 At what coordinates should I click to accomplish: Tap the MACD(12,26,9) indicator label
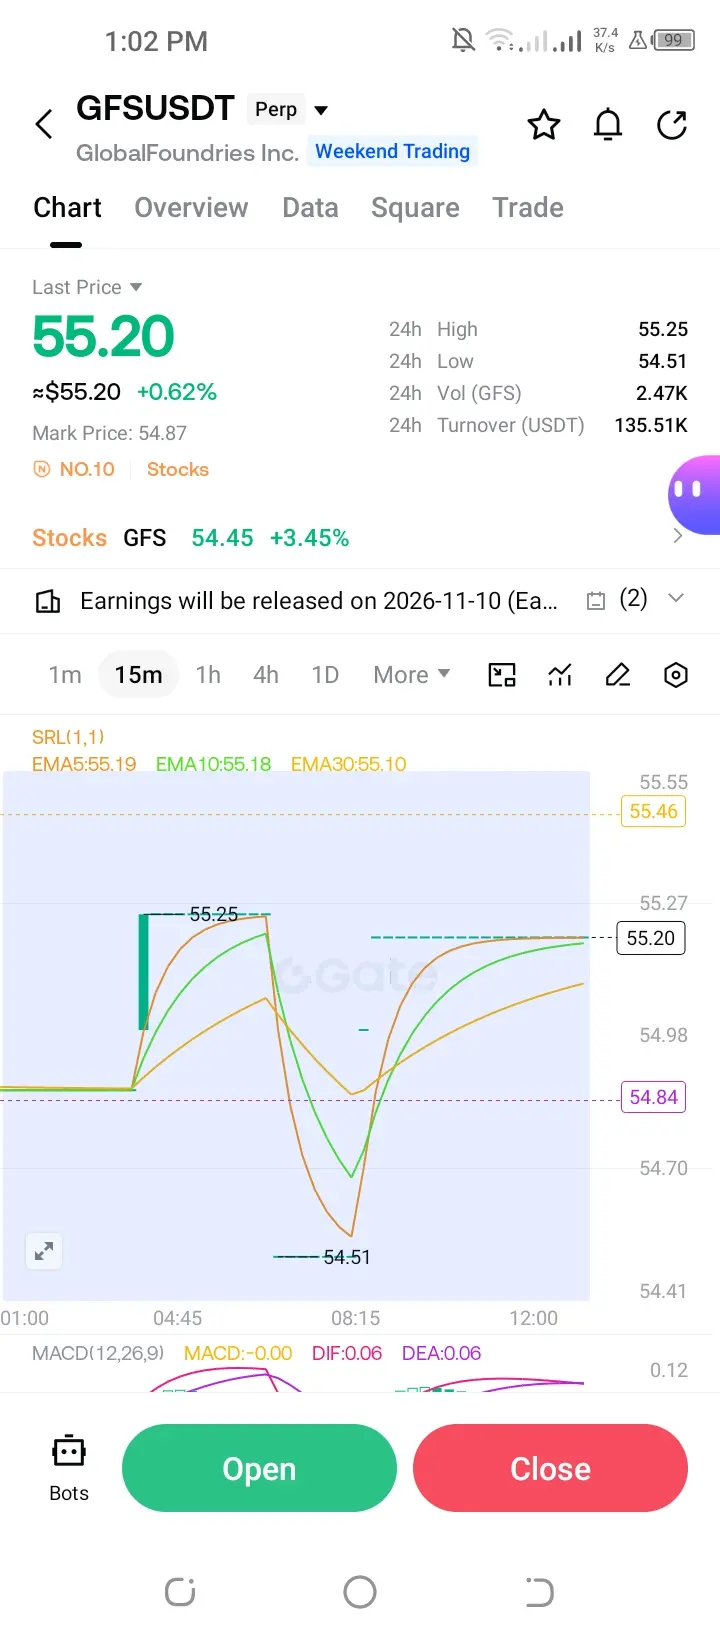tap(98, 1353)
